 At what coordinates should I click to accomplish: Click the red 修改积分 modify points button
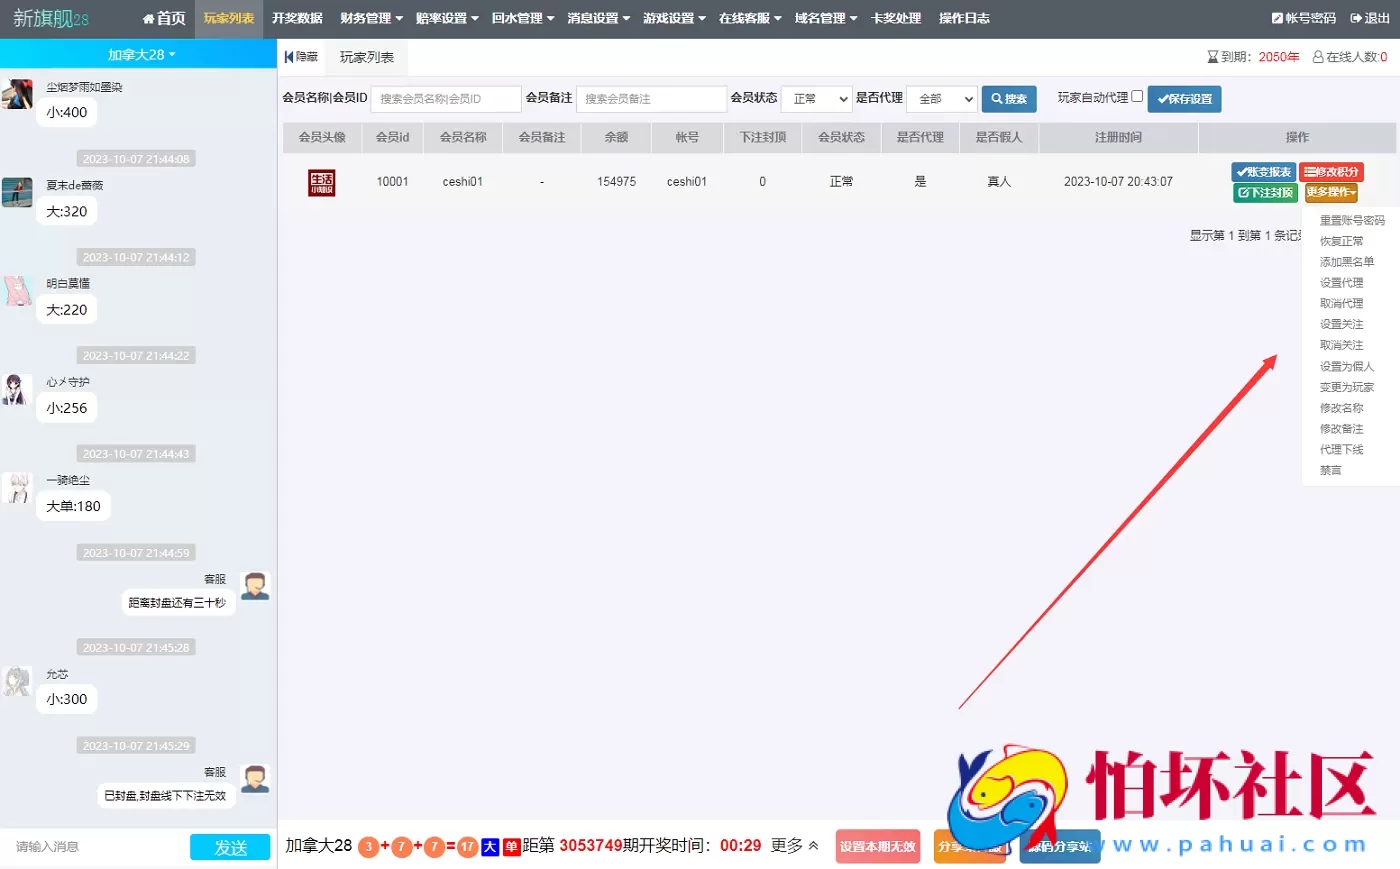1332,171
